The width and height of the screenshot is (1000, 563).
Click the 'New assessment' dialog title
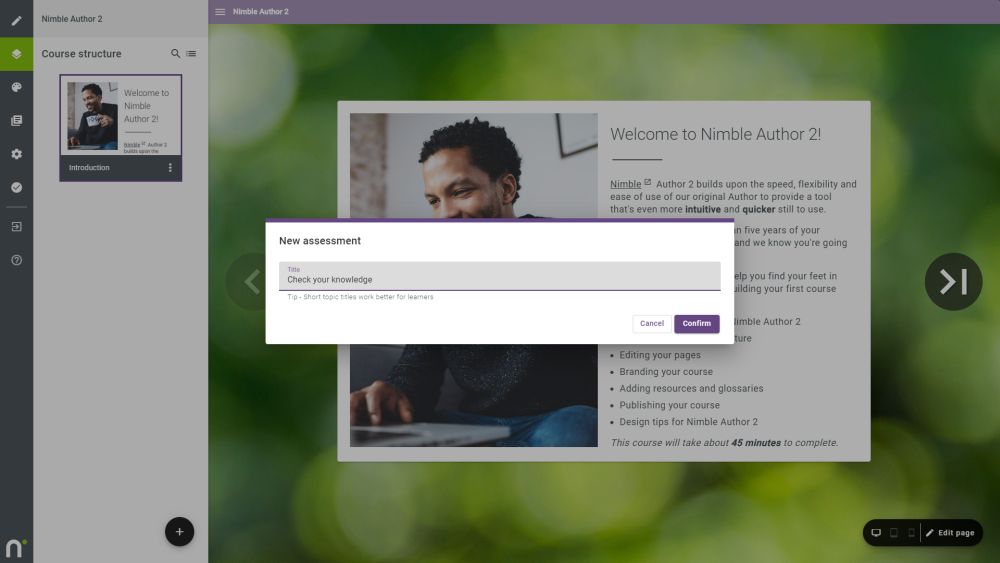click(320, 241)
